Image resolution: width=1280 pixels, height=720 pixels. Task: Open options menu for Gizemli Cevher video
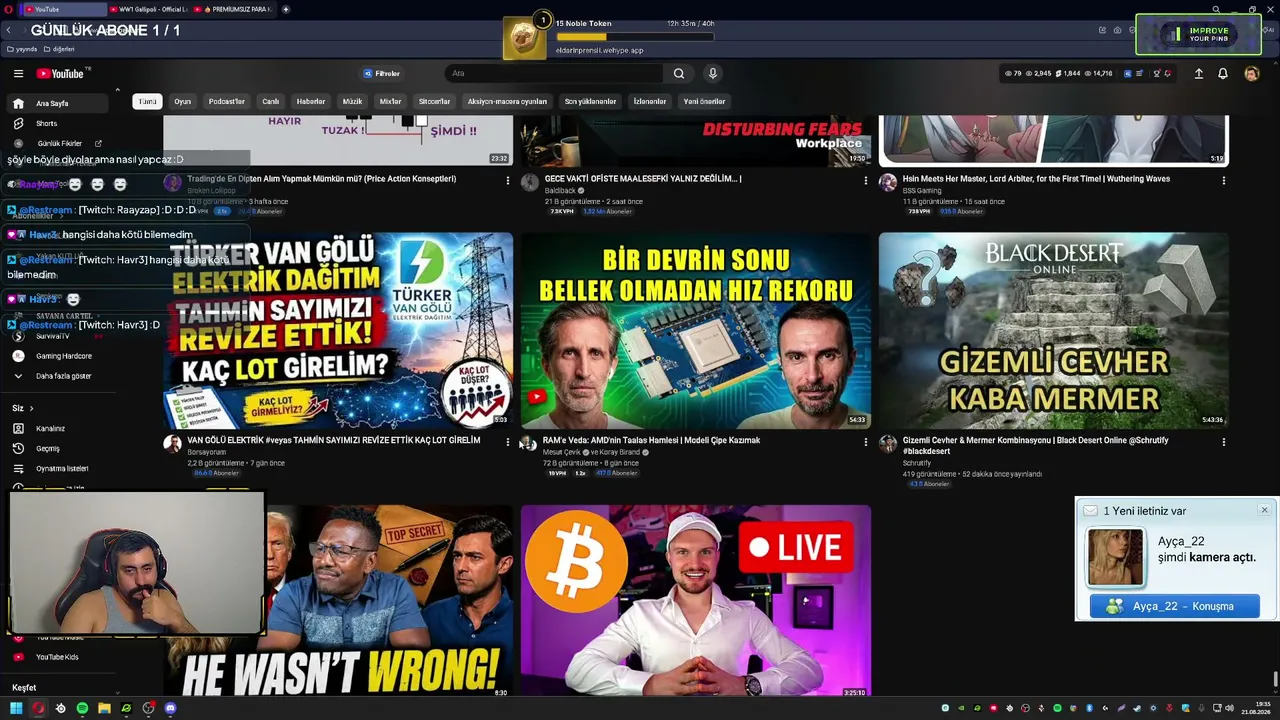coord(1224,442)
